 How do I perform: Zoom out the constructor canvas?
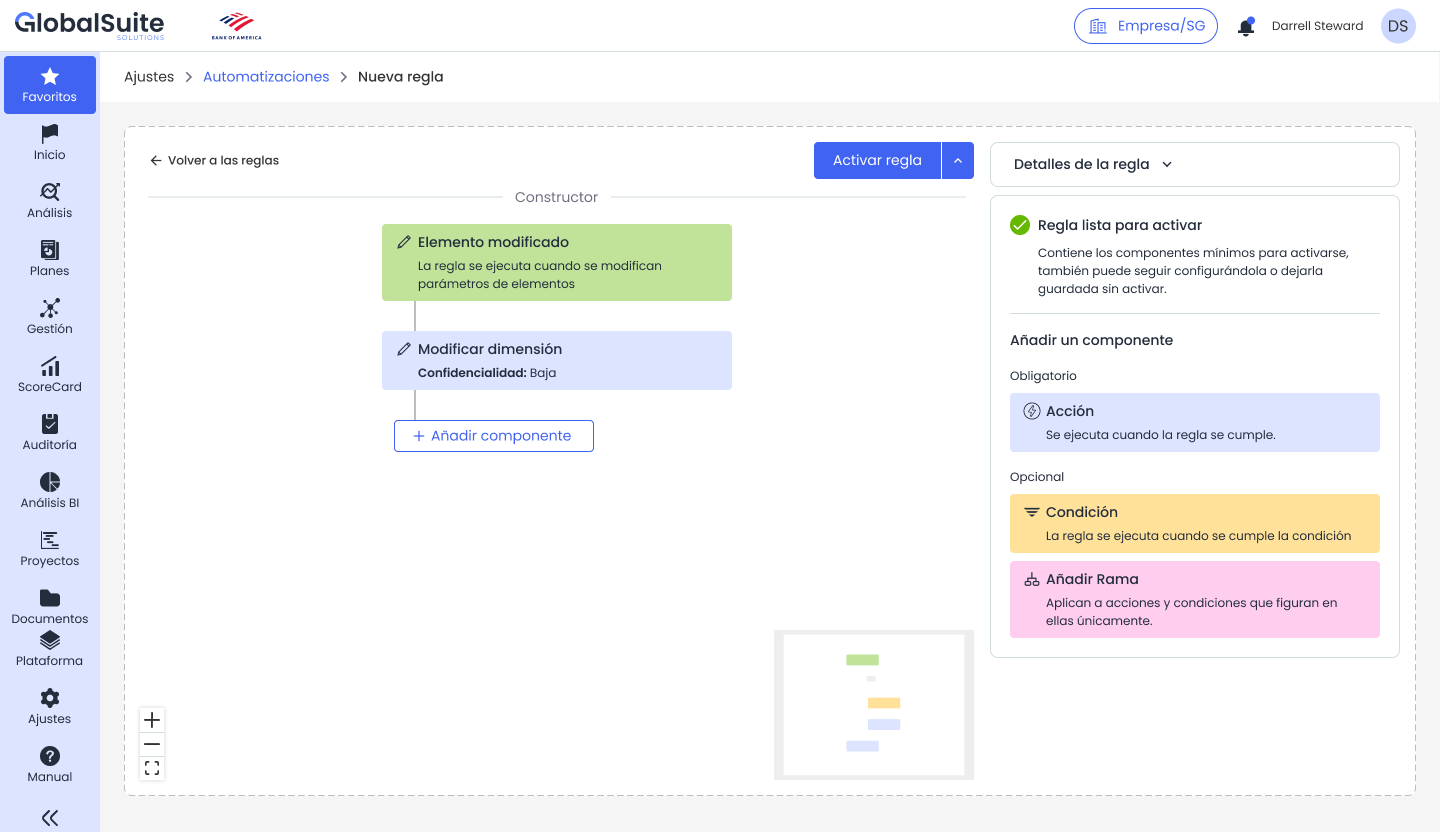(152, 744)
